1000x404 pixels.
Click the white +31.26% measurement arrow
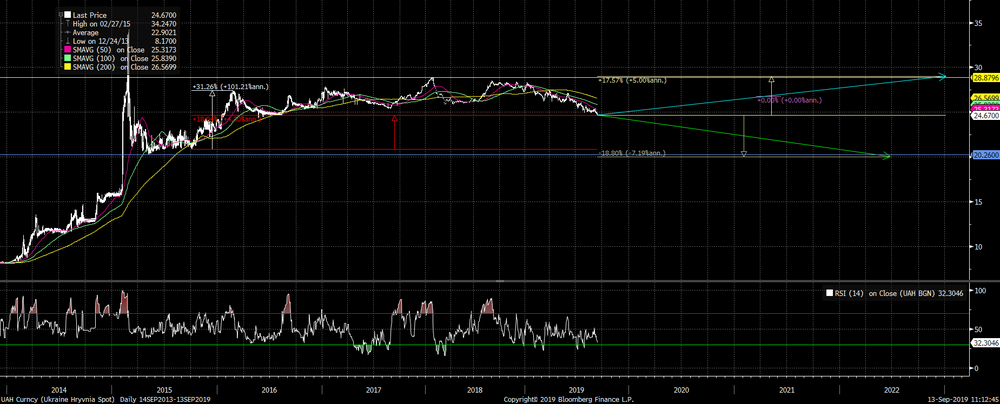tap(213, 96)
